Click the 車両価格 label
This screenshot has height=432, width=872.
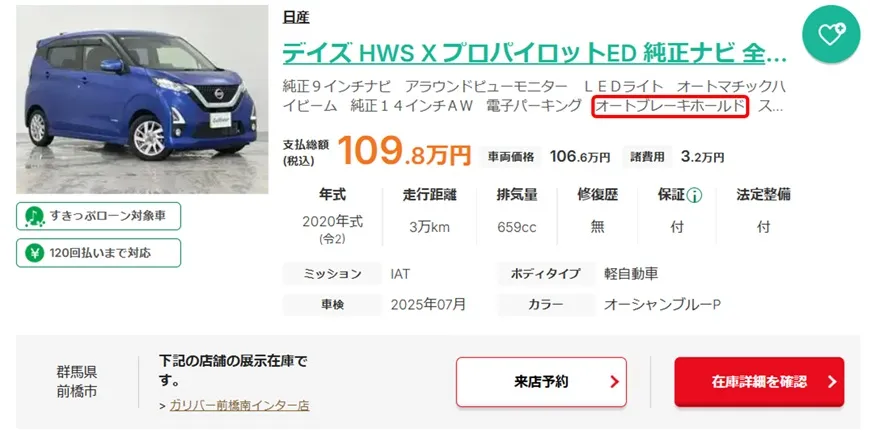pyautogui.click(x=511, y=157)
